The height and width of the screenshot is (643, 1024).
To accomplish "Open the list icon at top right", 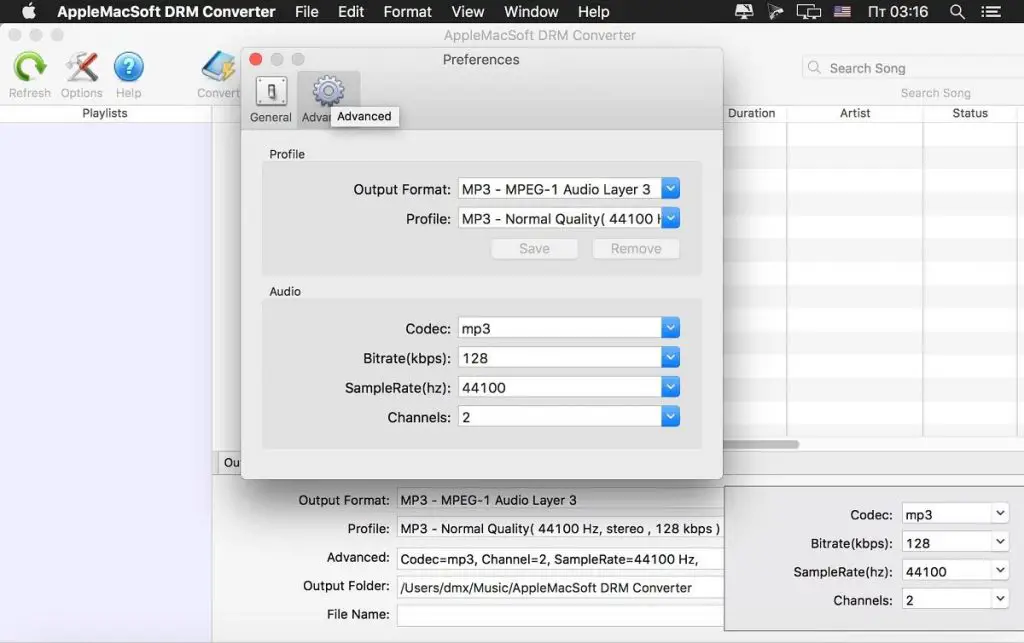I will coord(991,11).
